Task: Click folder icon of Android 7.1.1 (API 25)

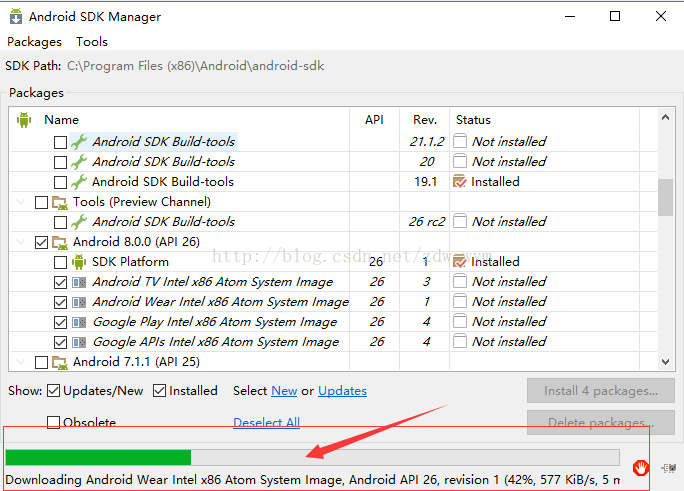Action: click(x=60, y=362)
